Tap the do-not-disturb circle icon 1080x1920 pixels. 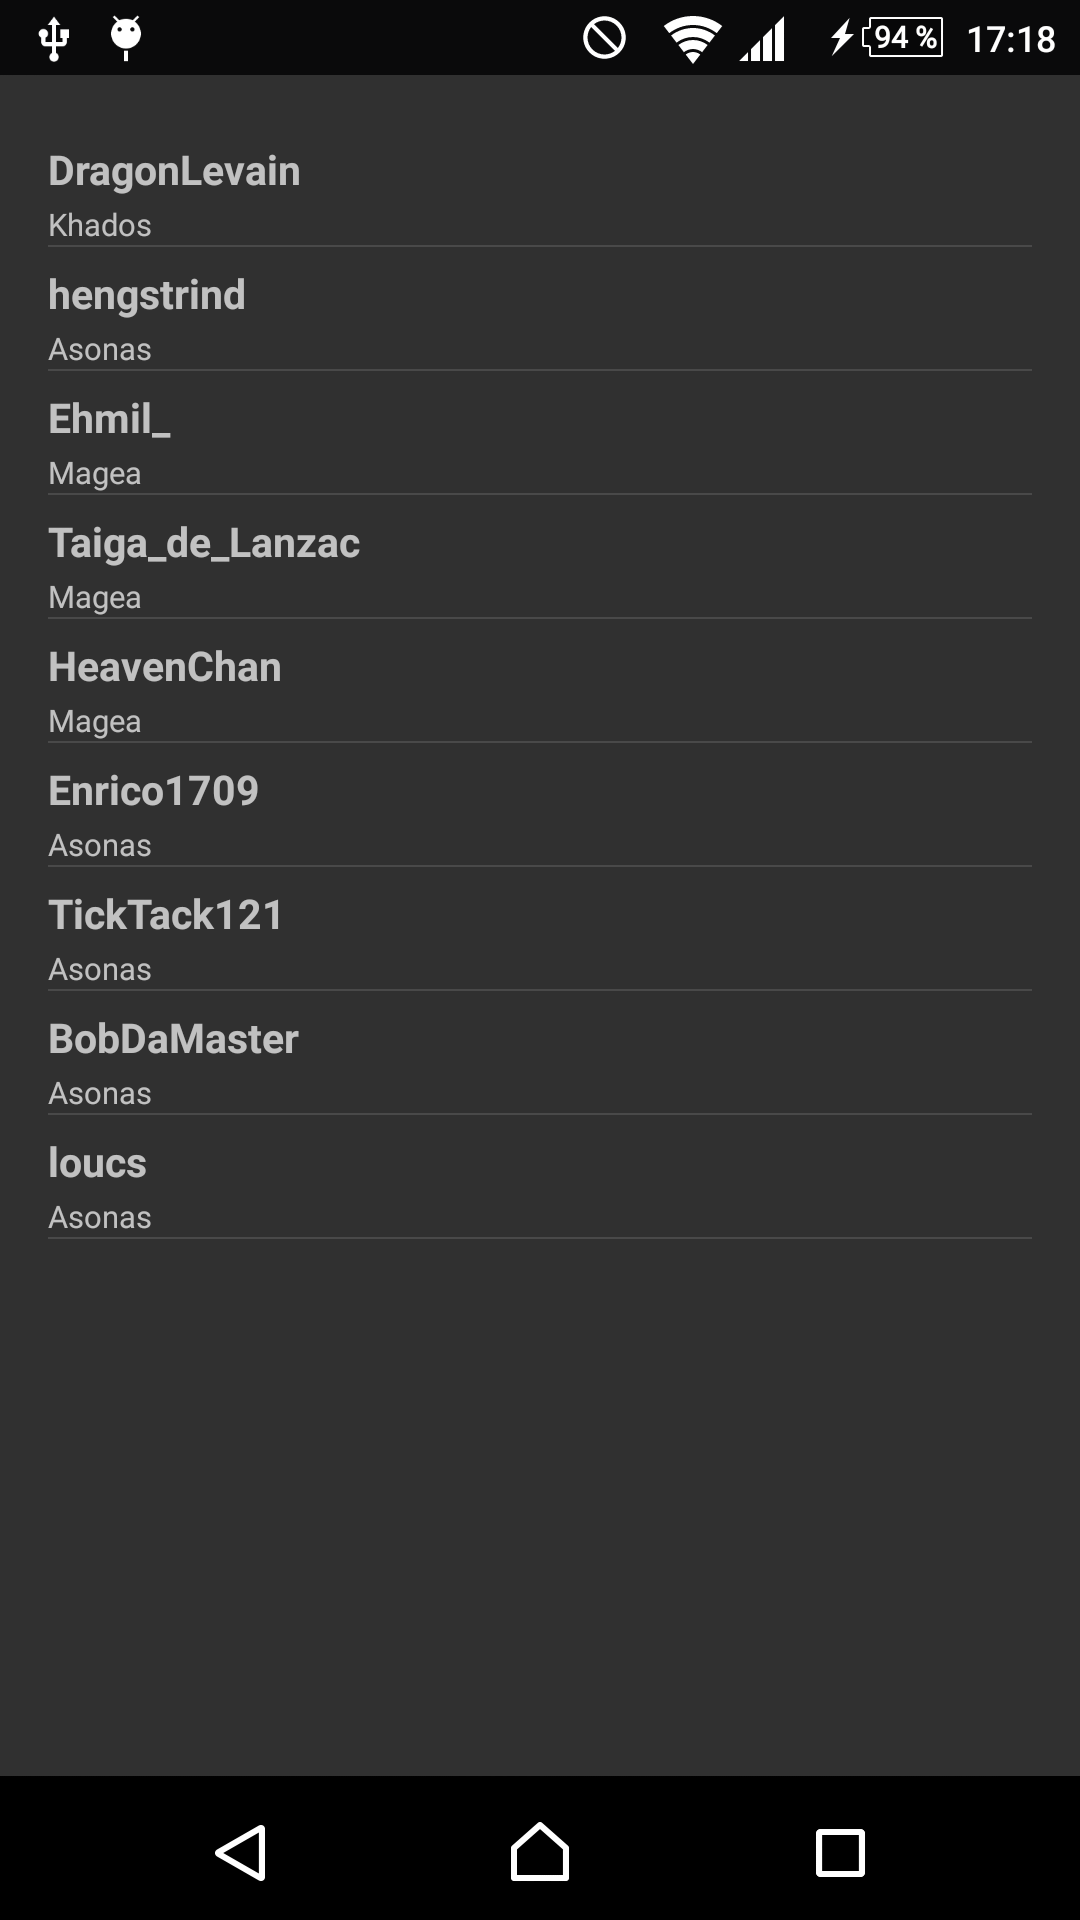[x=604, y=39]
